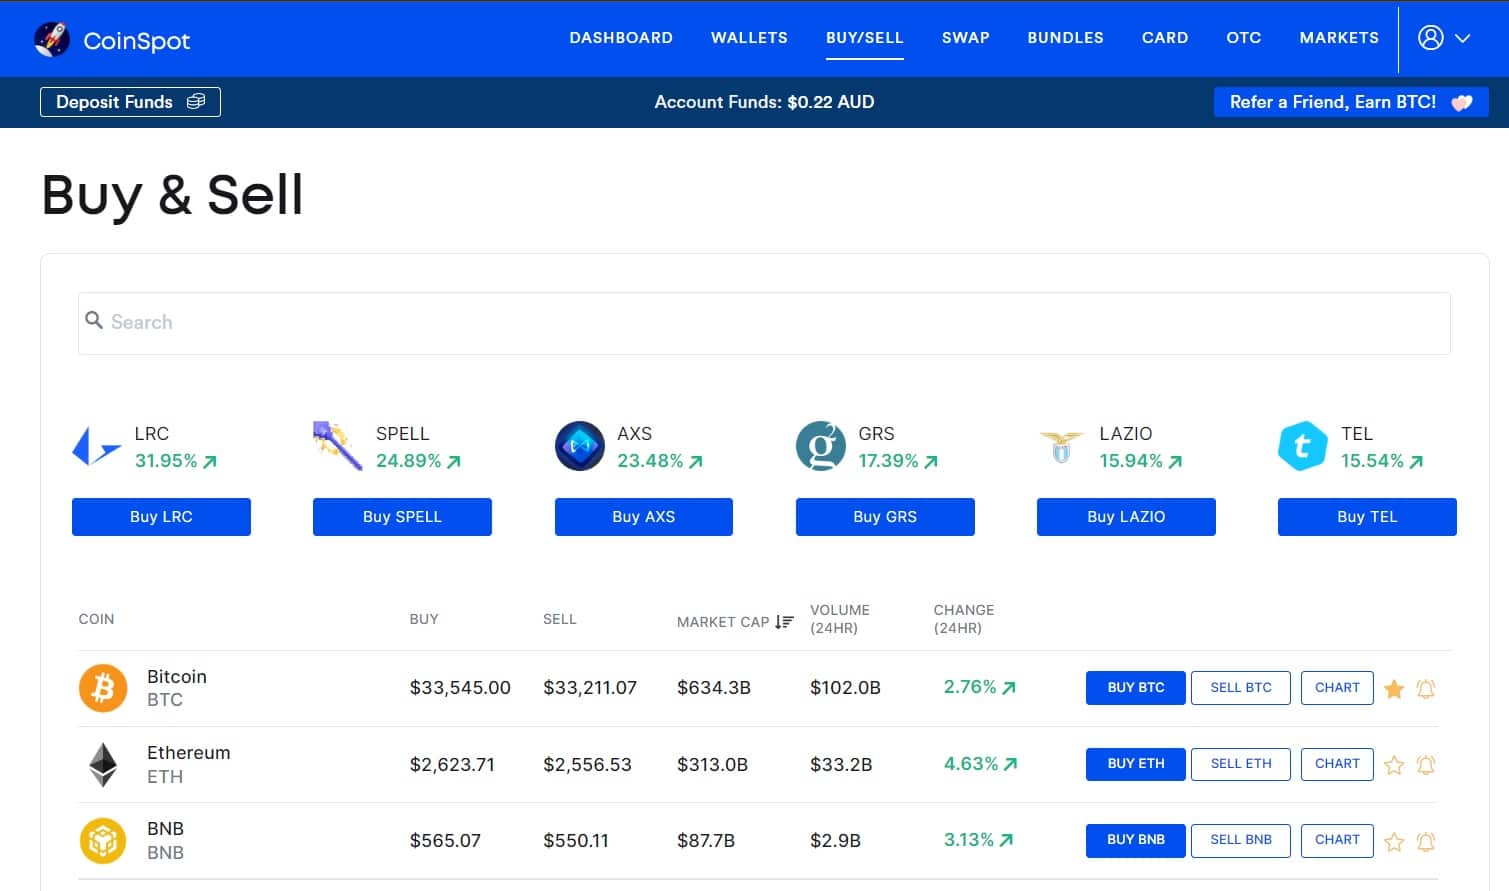The height and width of the screenshot is (891, 1509).
Task: Go to the OTC page
Action: 1244,38
